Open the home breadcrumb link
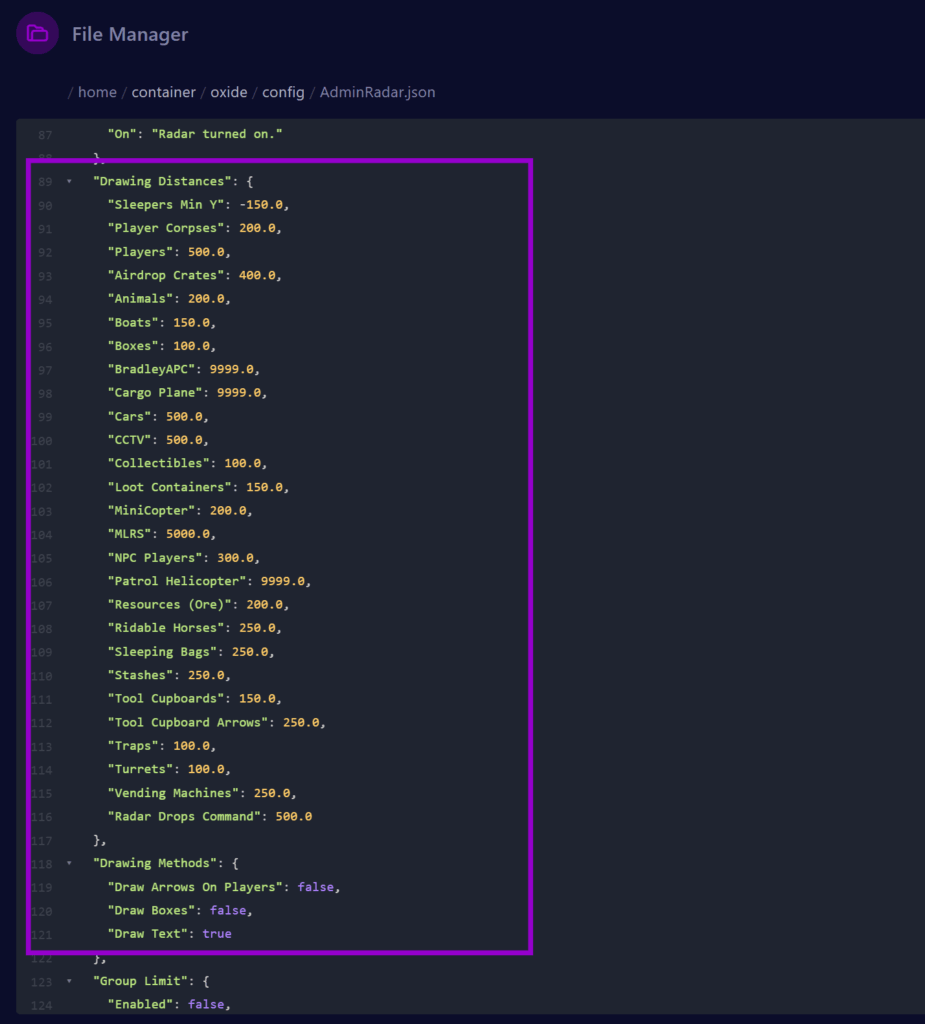The width and height of the screenshot is (925, 1024). [x=97, y=92]
